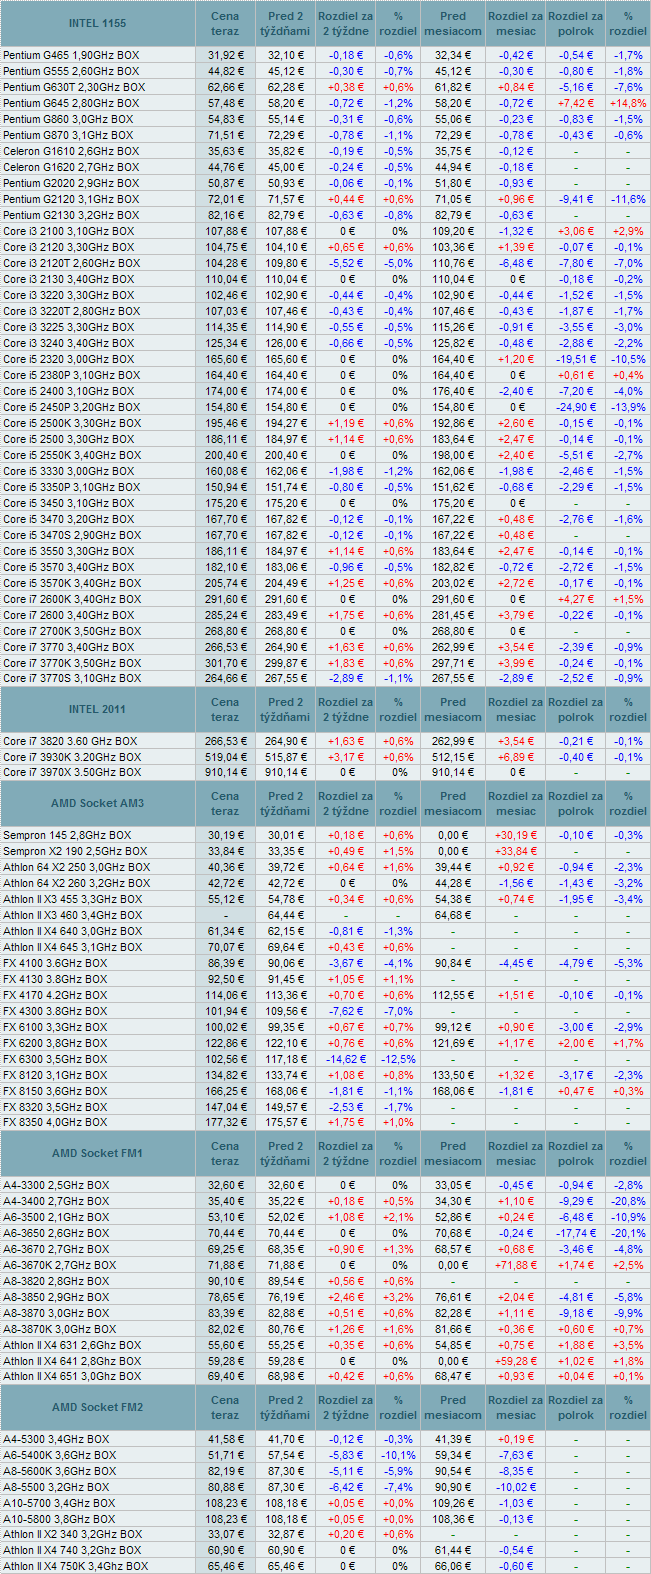
Task: Click "-20,8%" in the A4-3400 row
Action: pos(628,1201)
